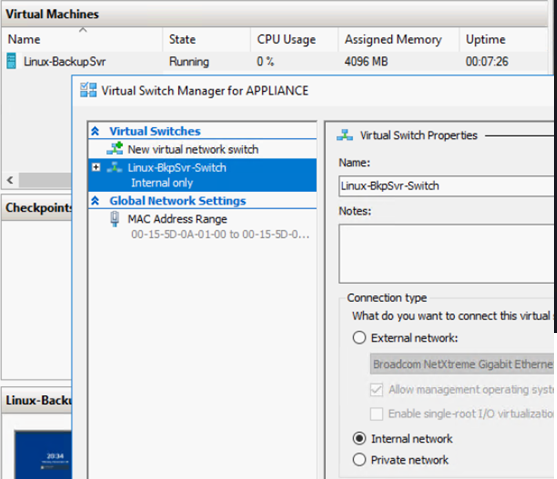Screen dimensions: 557x479
Task: Click the Linux-BkpSvr-Switch network icon
Action: 114,167
